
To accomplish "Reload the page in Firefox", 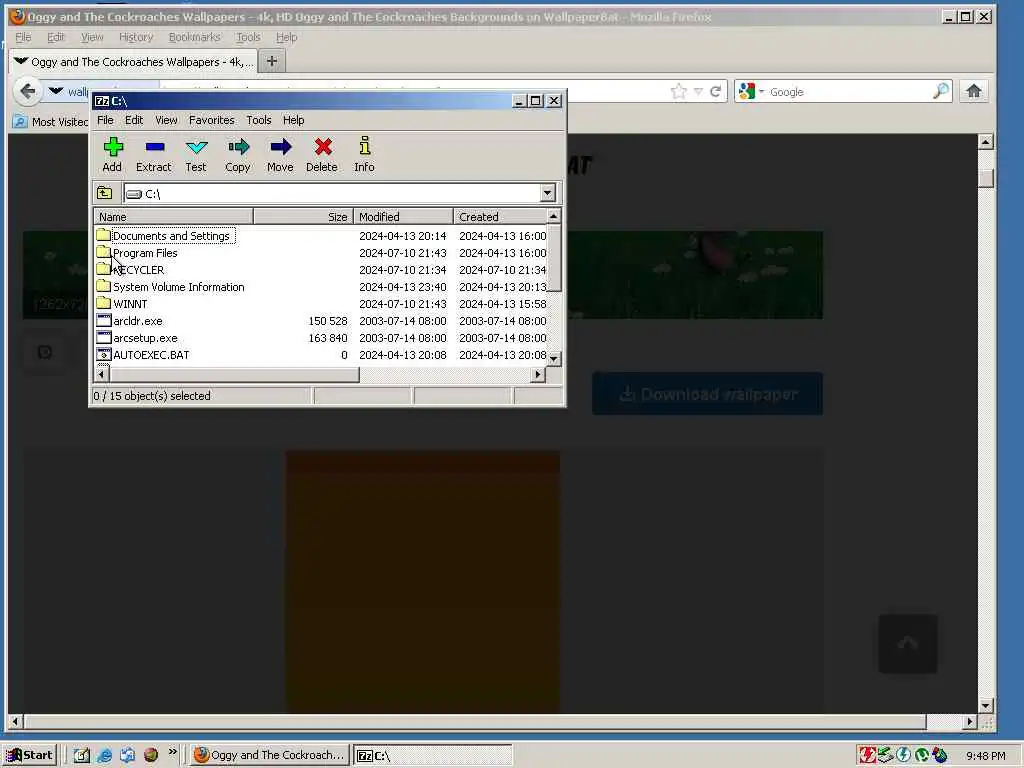I will tap(716, 91).
